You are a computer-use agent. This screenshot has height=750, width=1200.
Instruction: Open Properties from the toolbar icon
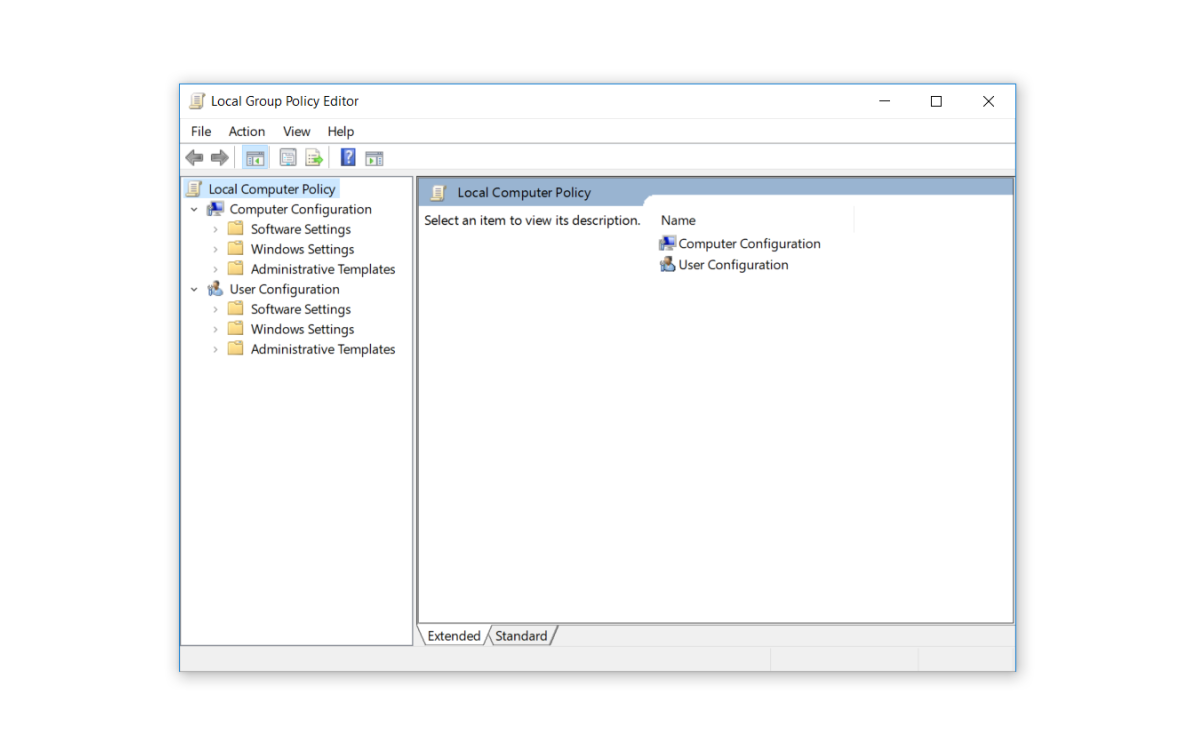point(288,158)
